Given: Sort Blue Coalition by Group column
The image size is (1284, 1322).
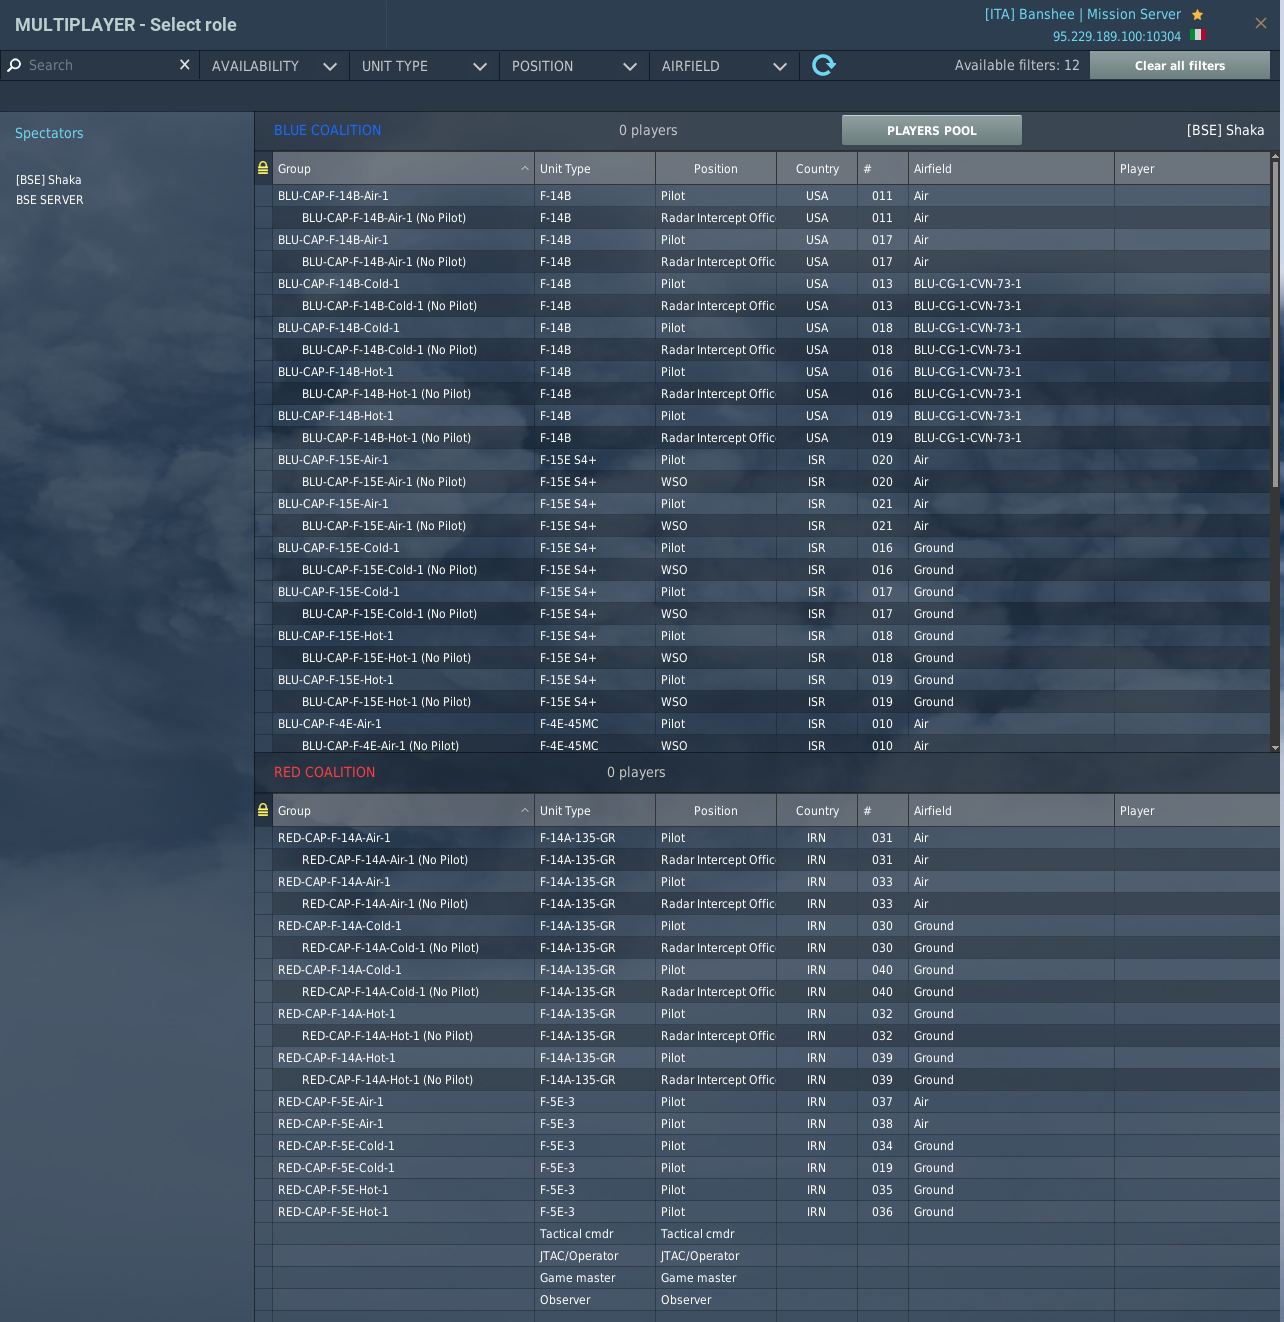Looking at the screenshot, I should pos(403,169).
